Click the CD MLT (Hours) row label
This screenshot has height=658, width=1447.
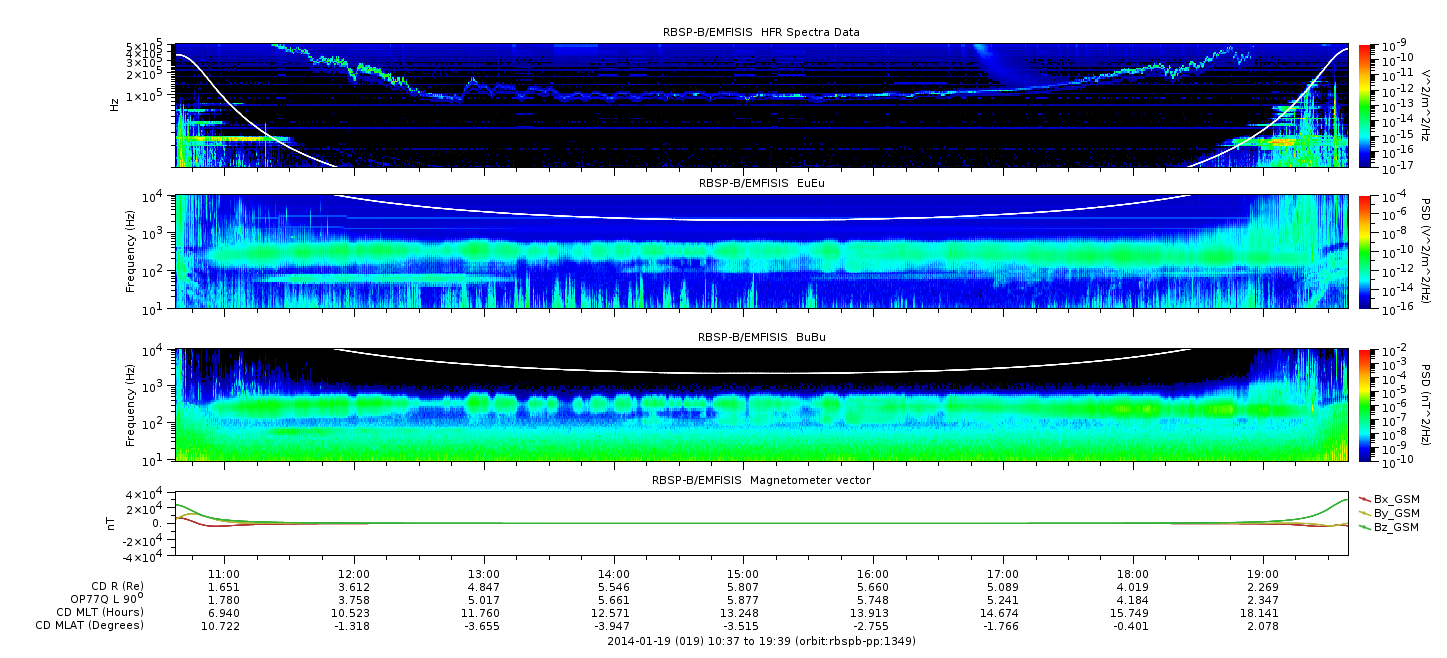point(99,612)
